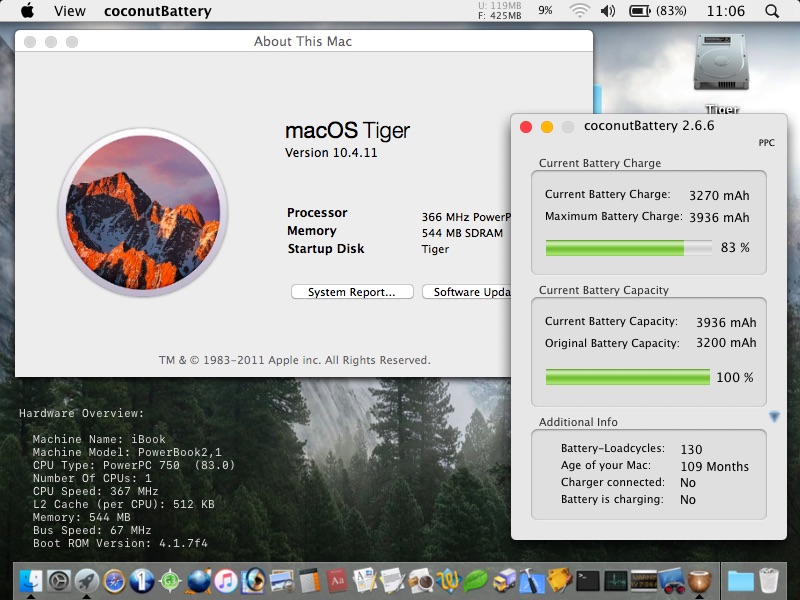This screenshot has width=800, height=600.
Task: Launch Terminal from the dock
Action: [x=587, y=581]
